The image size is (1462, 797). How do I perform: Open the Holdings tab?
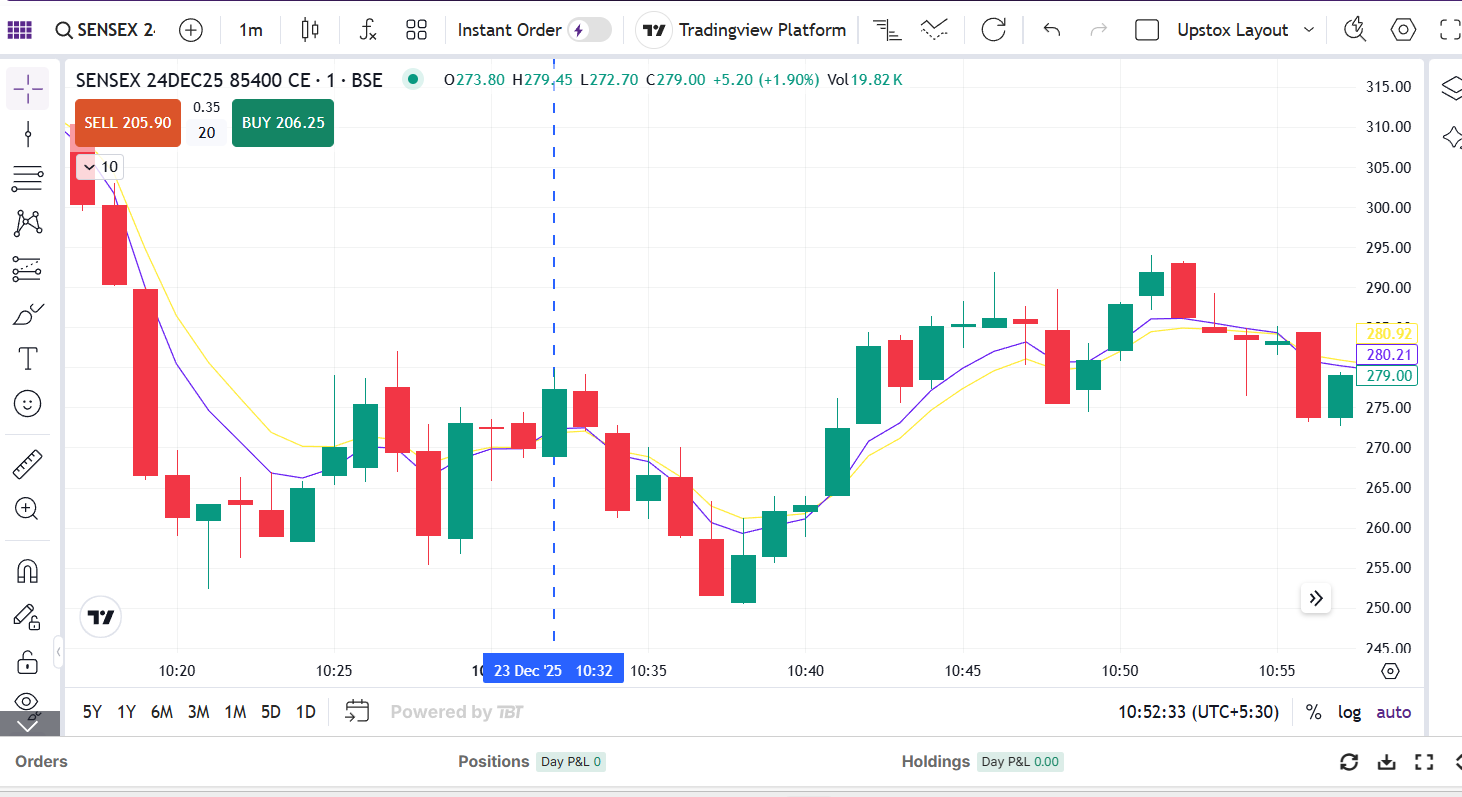[935, 762]
